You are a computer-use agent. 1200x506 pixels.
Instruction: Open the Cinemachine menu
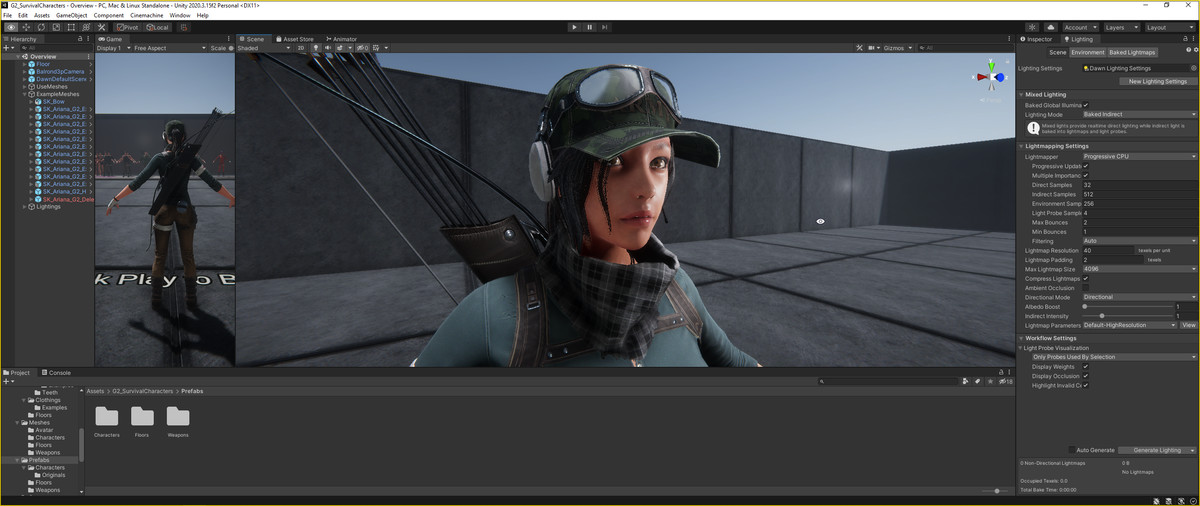tap(147, 15)
